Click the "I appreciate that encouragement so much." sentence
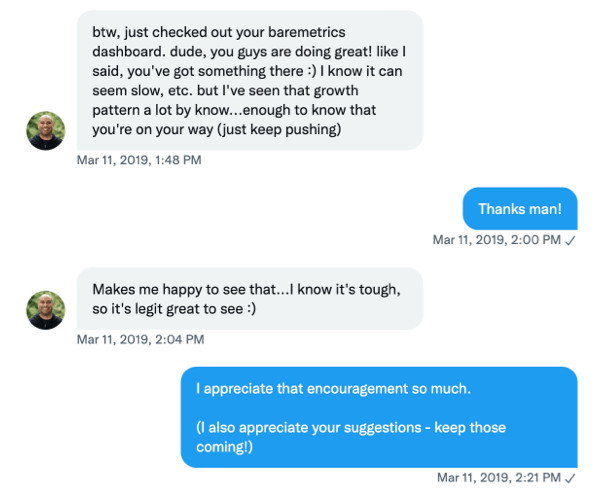605x495 pixels. (x=334, y=388)
